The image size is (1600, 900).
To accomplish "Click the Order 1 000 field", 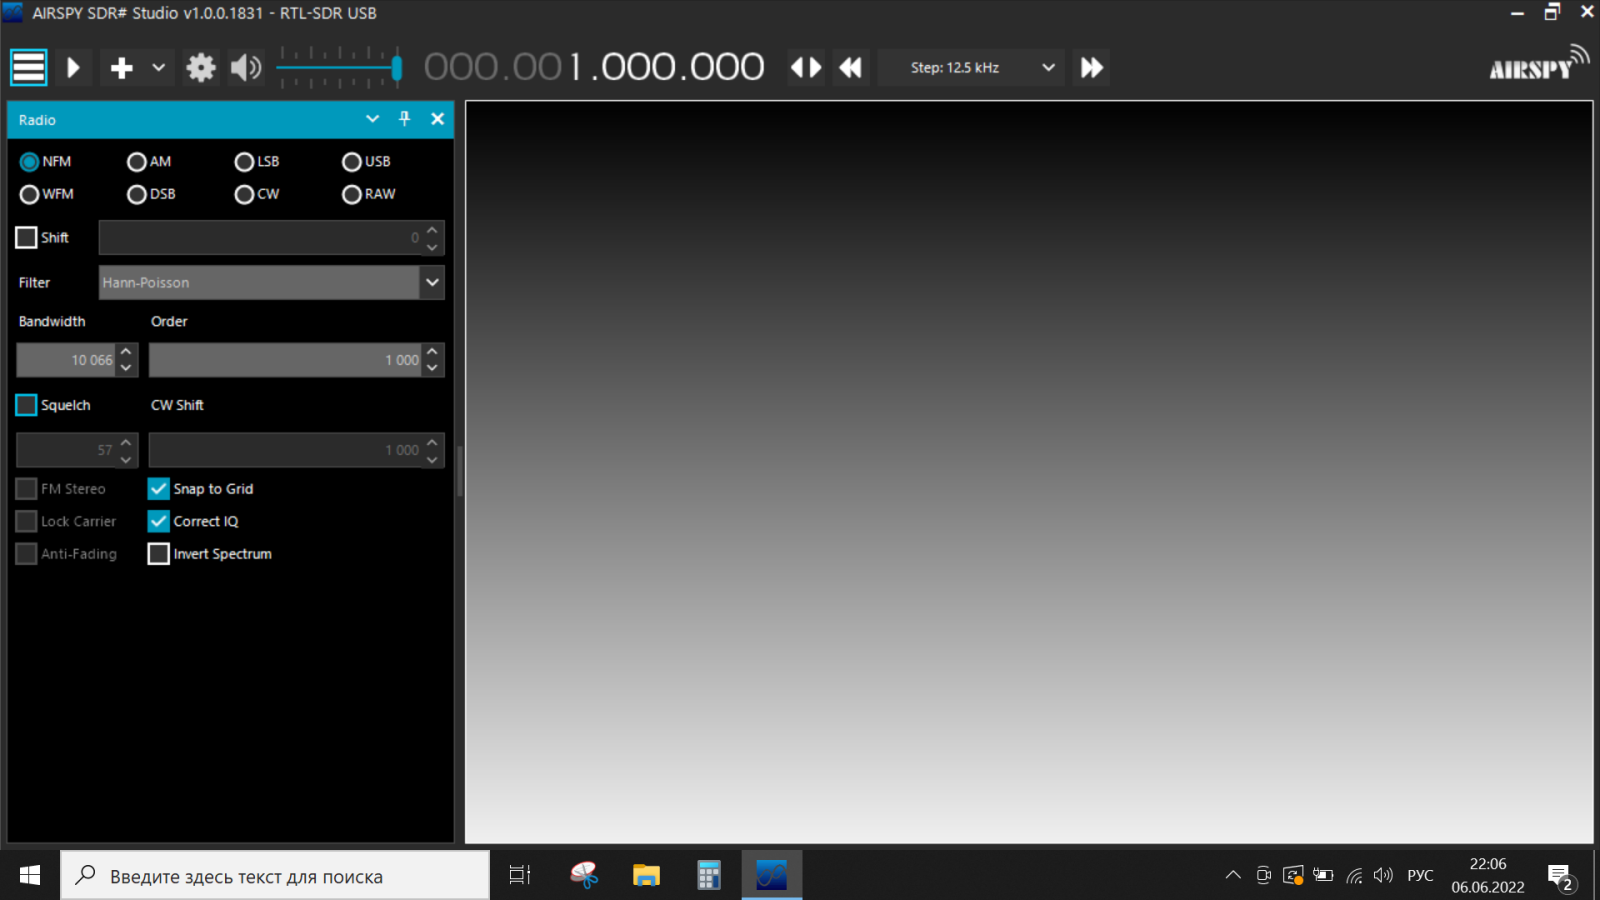I will click(285, 360).
